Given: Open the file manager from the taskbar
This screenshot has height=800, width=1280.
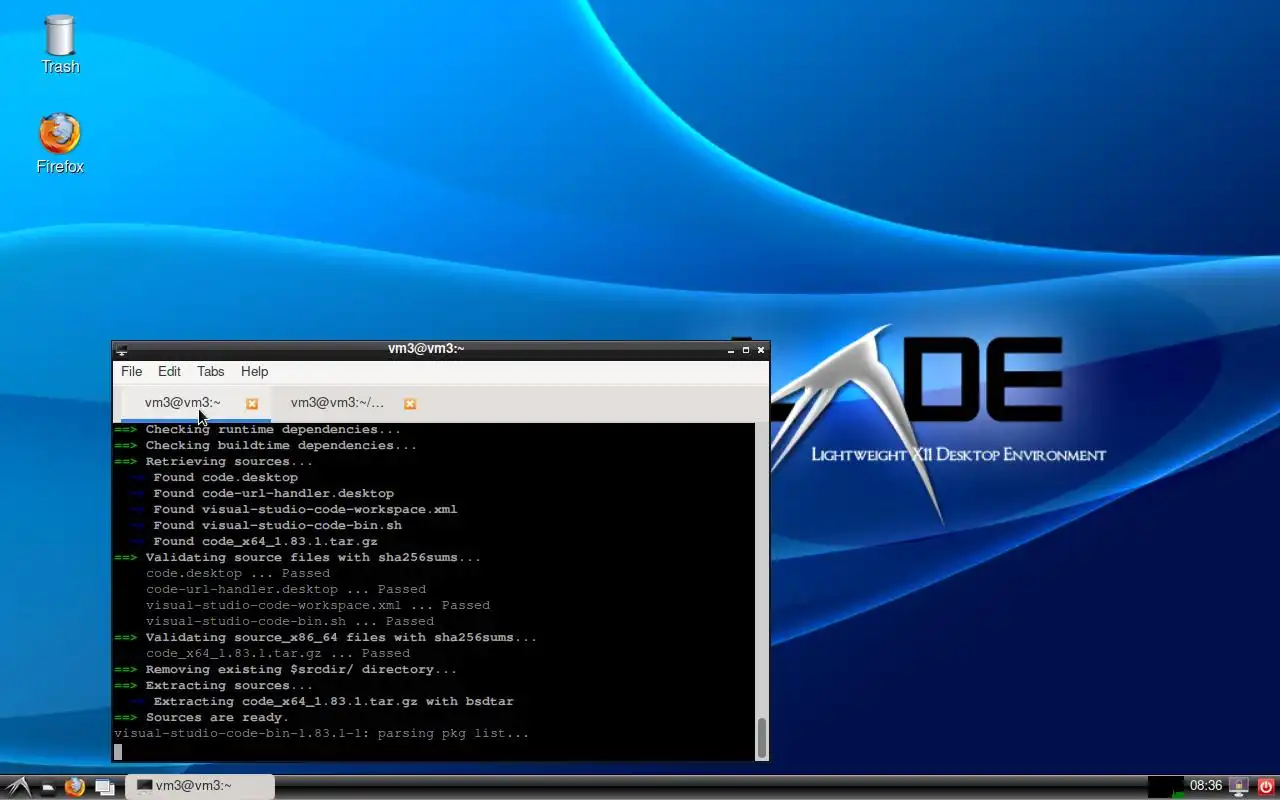Looking at the screenshot, I should [47, 787].
